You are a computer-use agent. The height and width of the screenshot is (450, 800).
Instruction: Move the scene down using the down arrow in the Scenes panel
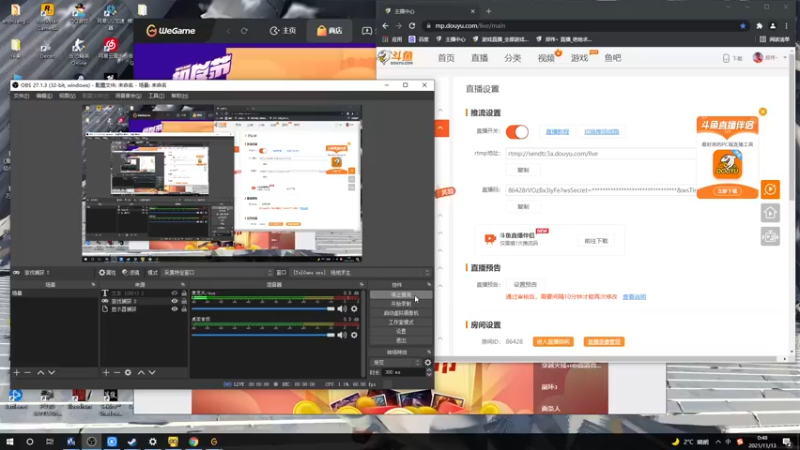click(52, 373)
